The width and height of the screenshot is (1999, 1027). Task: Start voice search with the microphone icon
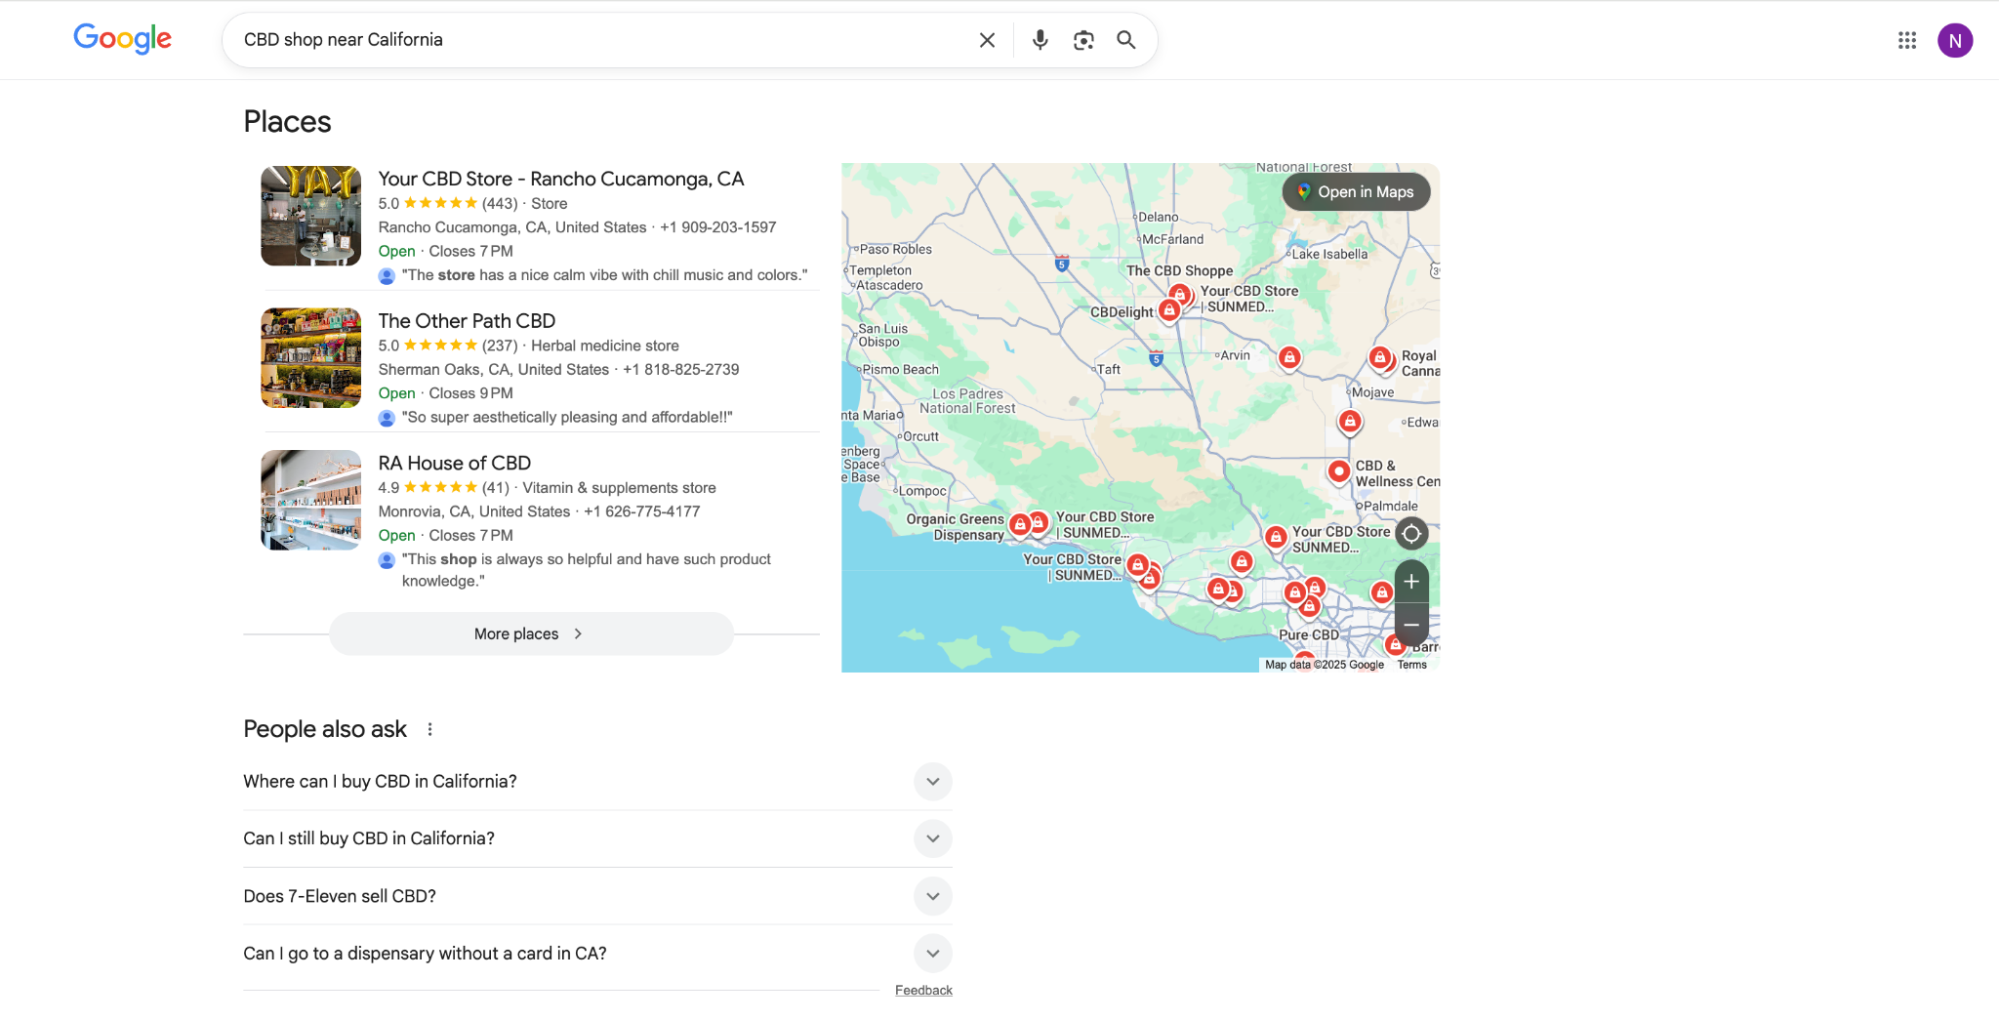[x=1040, y=39]
